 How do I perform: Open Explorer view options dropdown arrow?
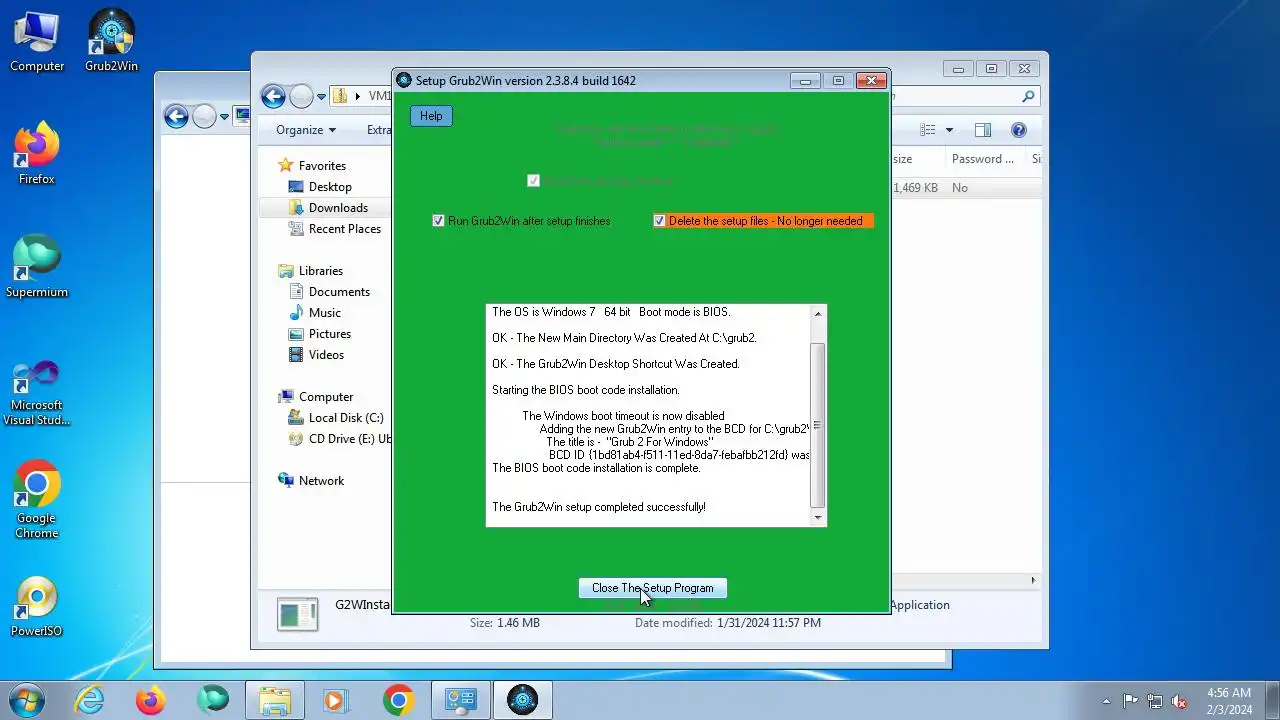point(949,130)
